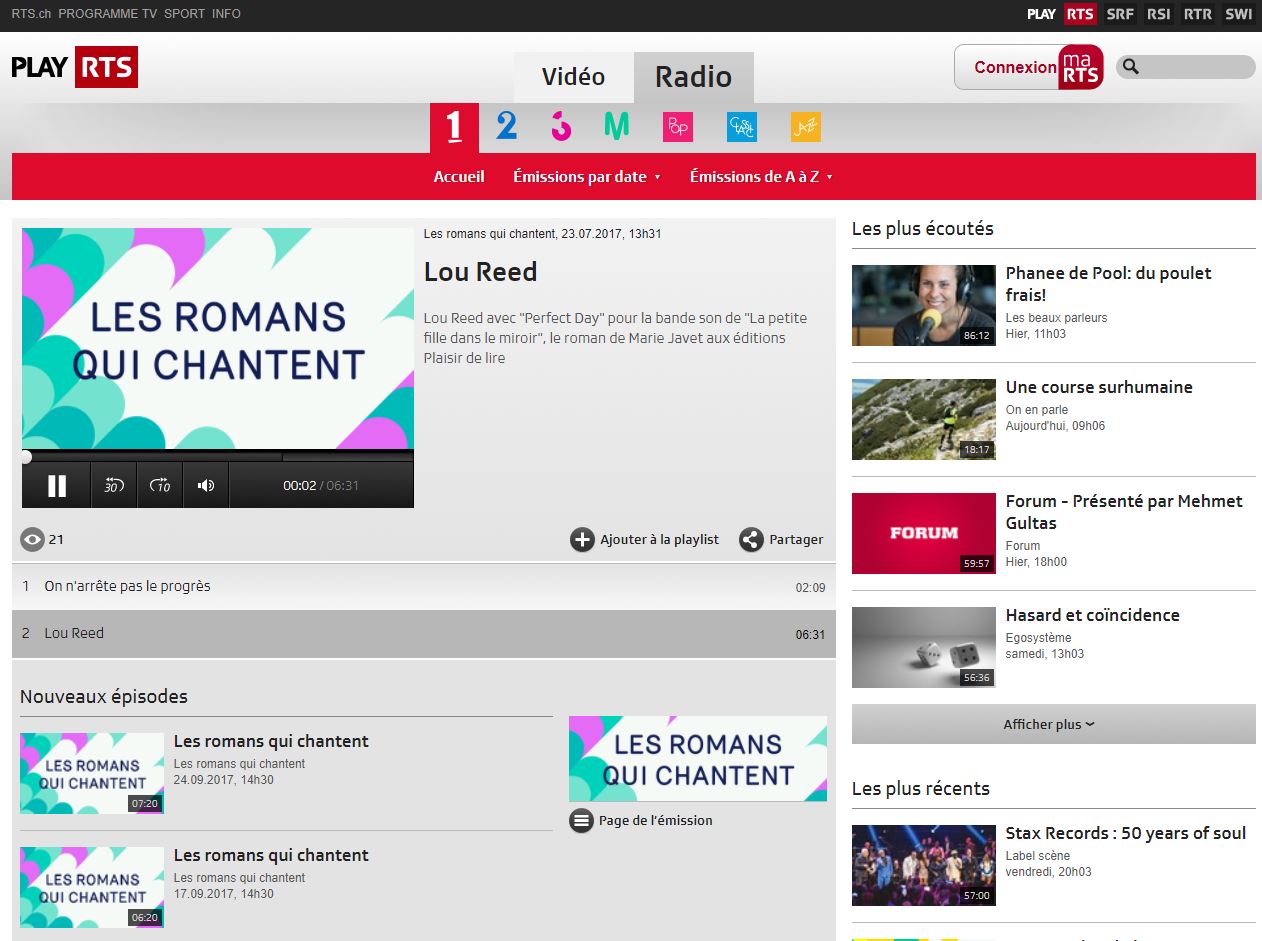Go to the Accueil menu item

tap(459, 177)
